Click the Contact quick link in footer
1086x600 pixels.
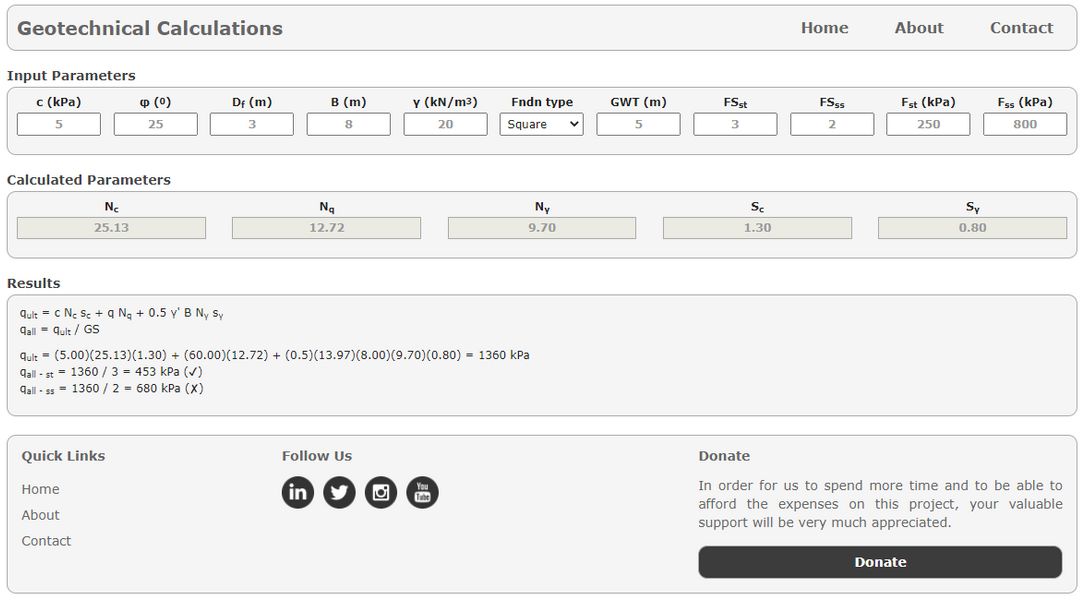[x=47, y=541]
